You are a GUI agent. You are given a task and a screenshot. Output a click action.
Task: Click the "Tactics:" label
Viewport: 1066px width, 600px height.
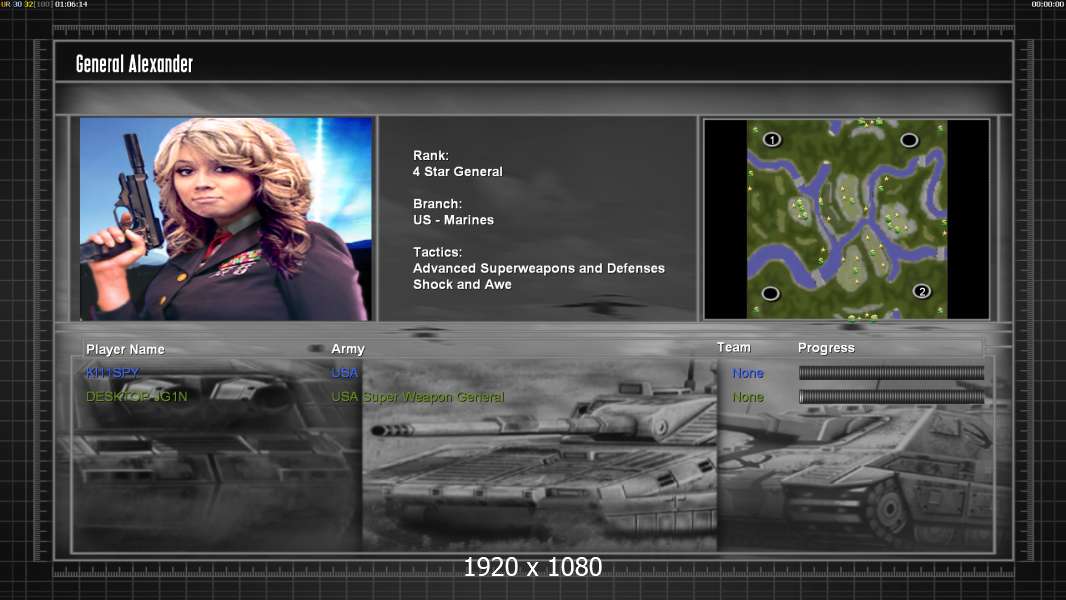437,252
